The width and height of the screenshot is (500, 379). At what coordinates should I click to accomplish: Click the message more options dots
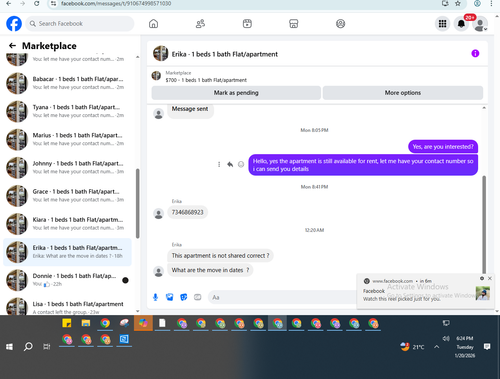point(219,164)
